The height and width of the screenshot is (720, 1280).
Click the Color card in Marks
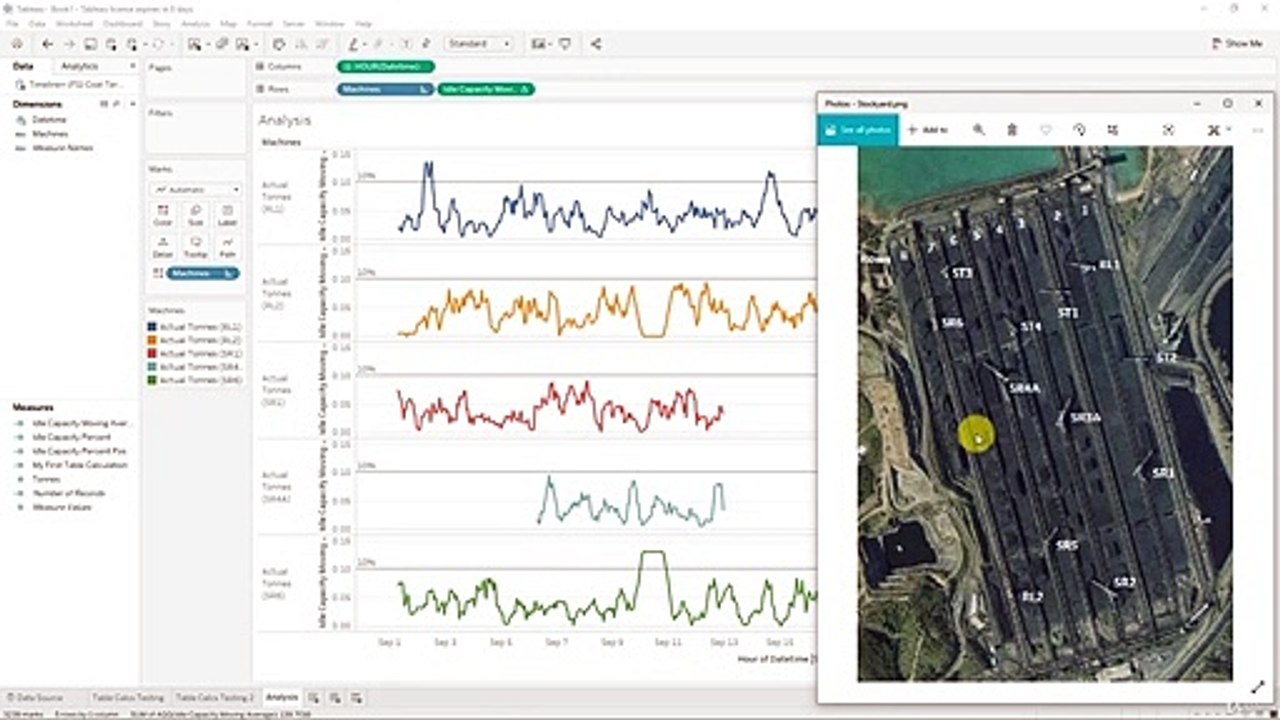coord(163,215)
